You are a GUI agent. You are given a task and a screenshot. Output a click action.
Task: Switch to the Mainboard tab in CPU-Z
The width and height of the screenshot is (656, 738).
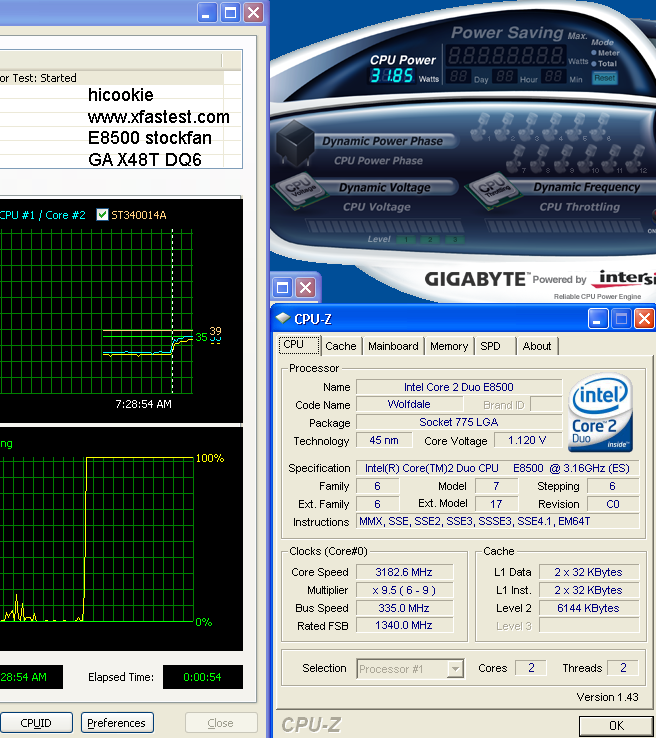[x=393, y=346]
